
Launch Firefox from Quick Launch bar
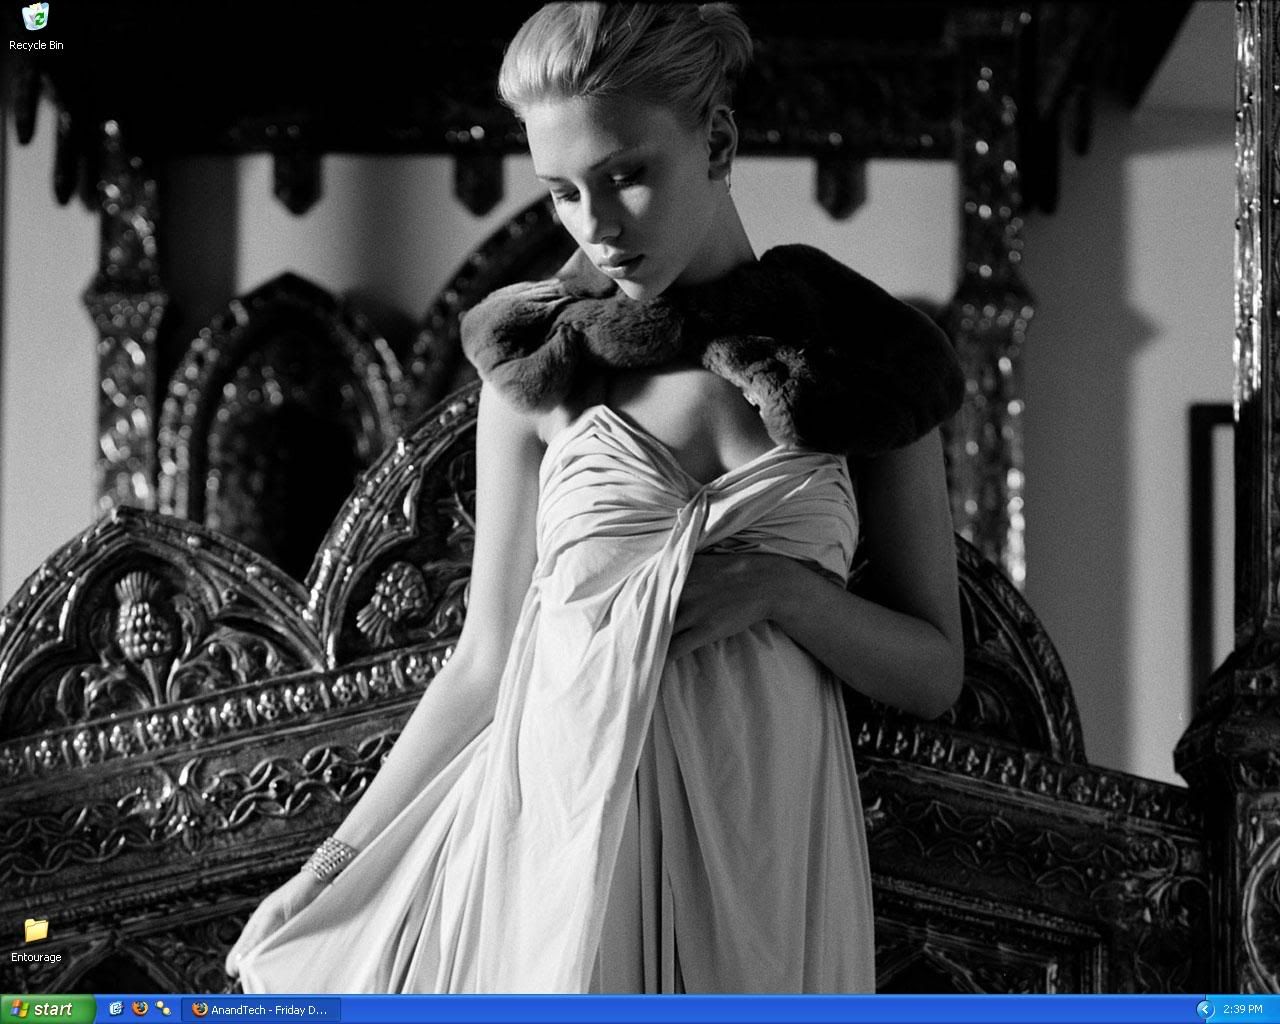click(140, 1009)
